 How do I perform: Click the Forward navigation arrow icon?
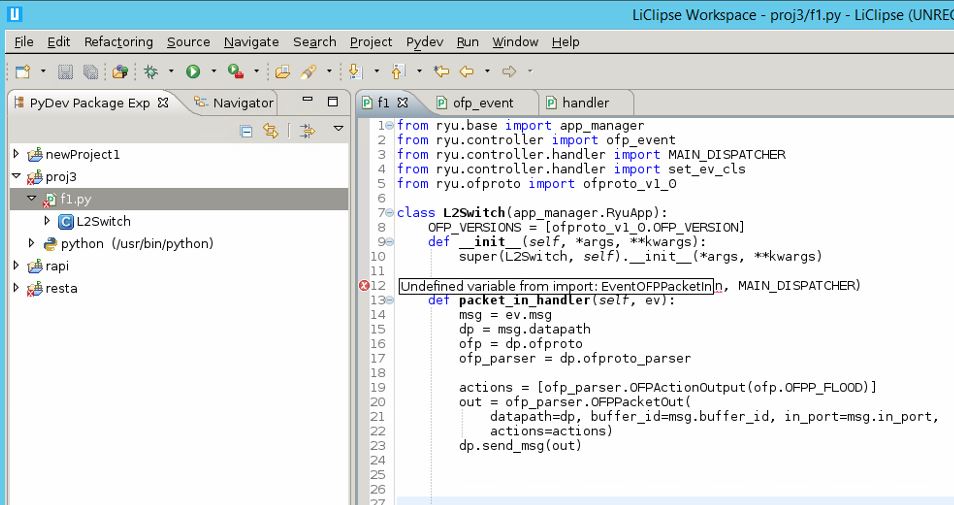tap(509, 72)
